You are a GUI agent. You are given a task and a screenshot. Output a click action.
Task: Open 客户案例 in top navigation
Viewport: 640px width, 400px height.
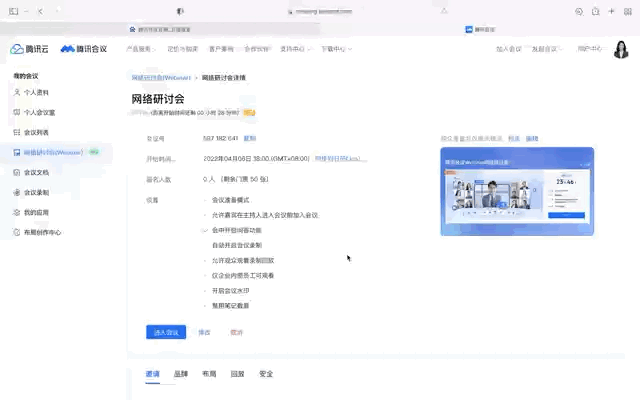pos(221,49)
